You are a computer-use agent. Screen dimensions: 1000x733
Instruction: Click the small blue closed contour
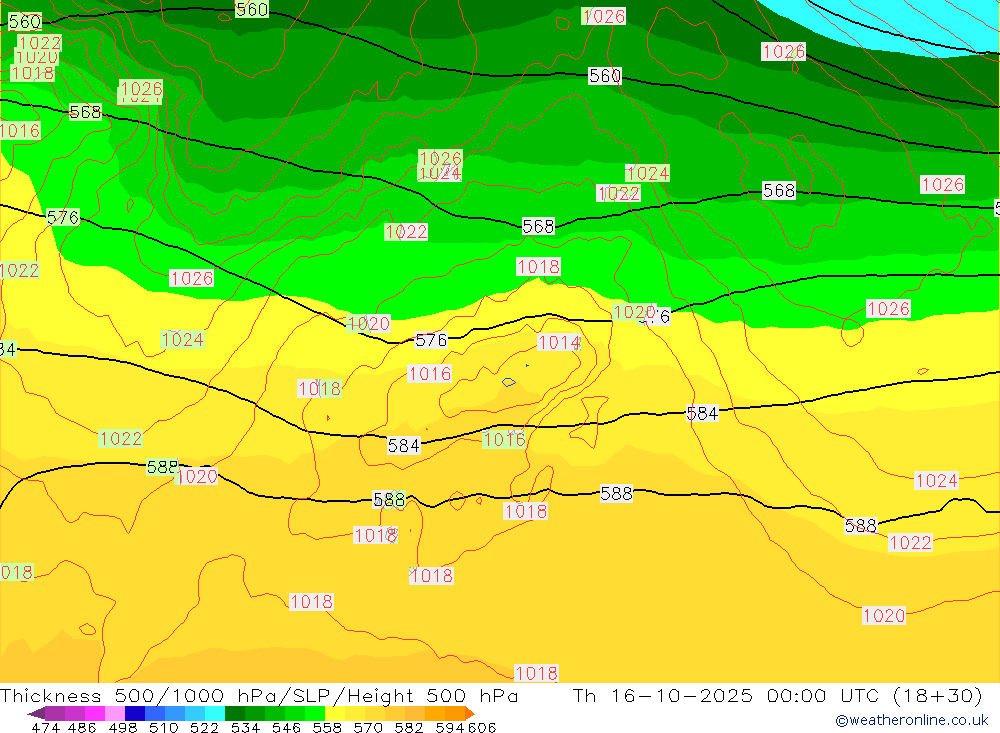[508, 382]
